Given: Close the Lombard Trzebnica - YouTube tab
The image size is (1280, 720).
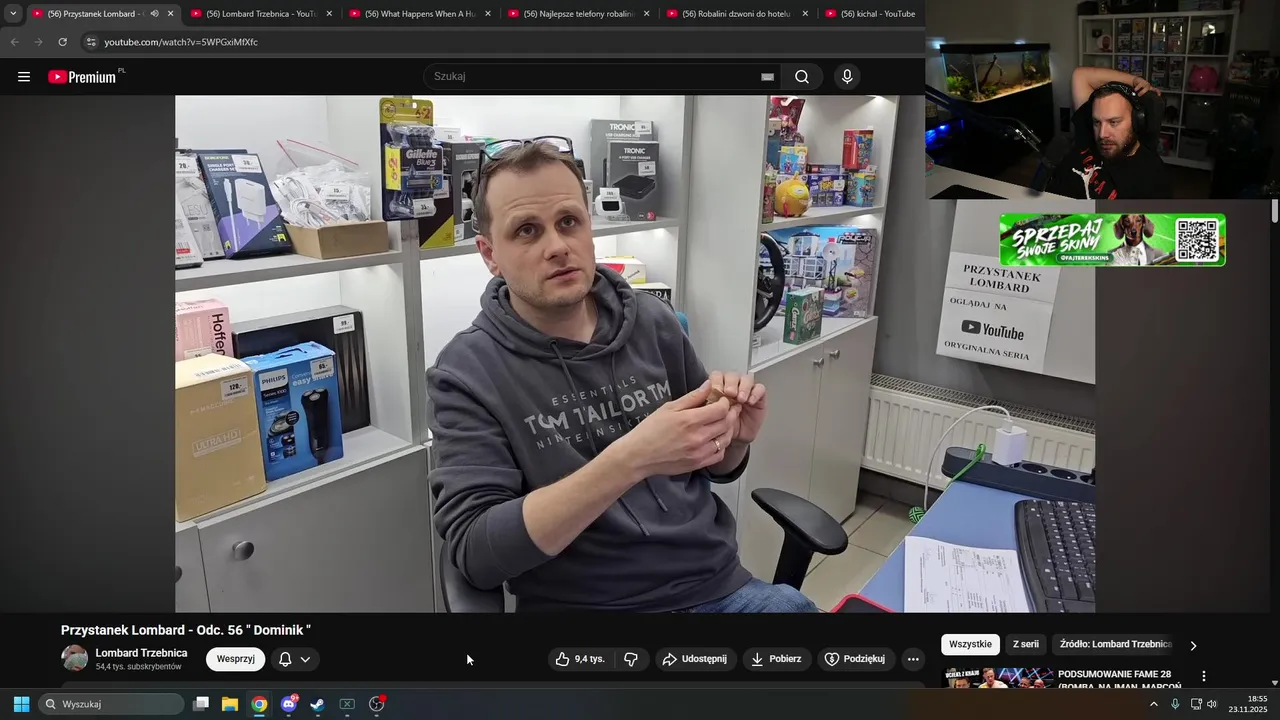Looking at the screenshot, I should tap(329, 14).
